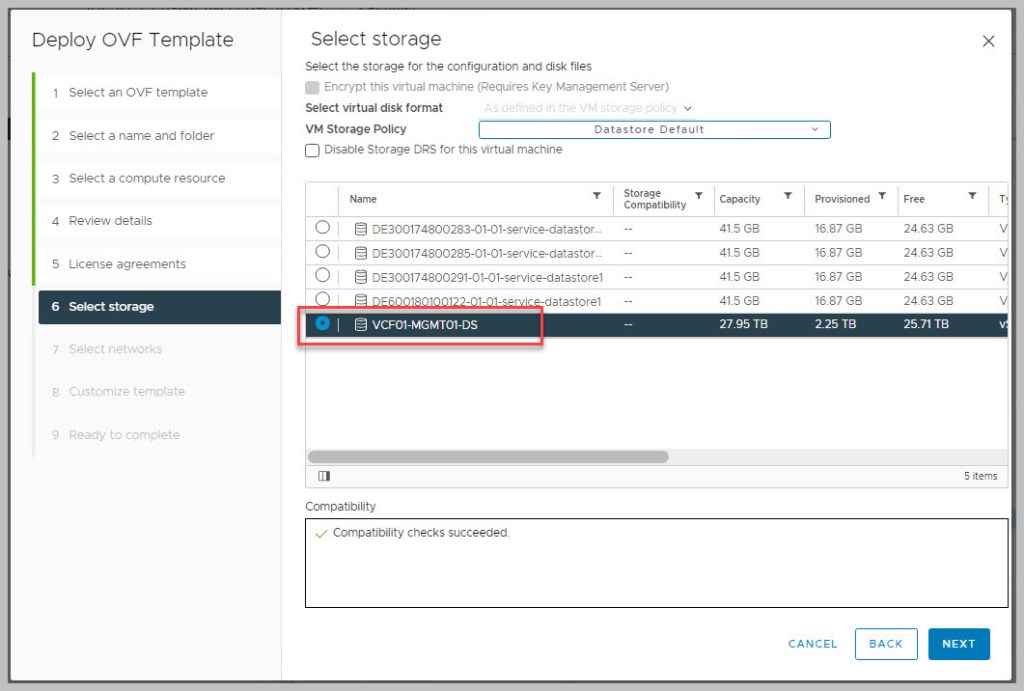Select the DE300174800283 datastore radio button
The image size is (1024, 691).
coord(322,228)
